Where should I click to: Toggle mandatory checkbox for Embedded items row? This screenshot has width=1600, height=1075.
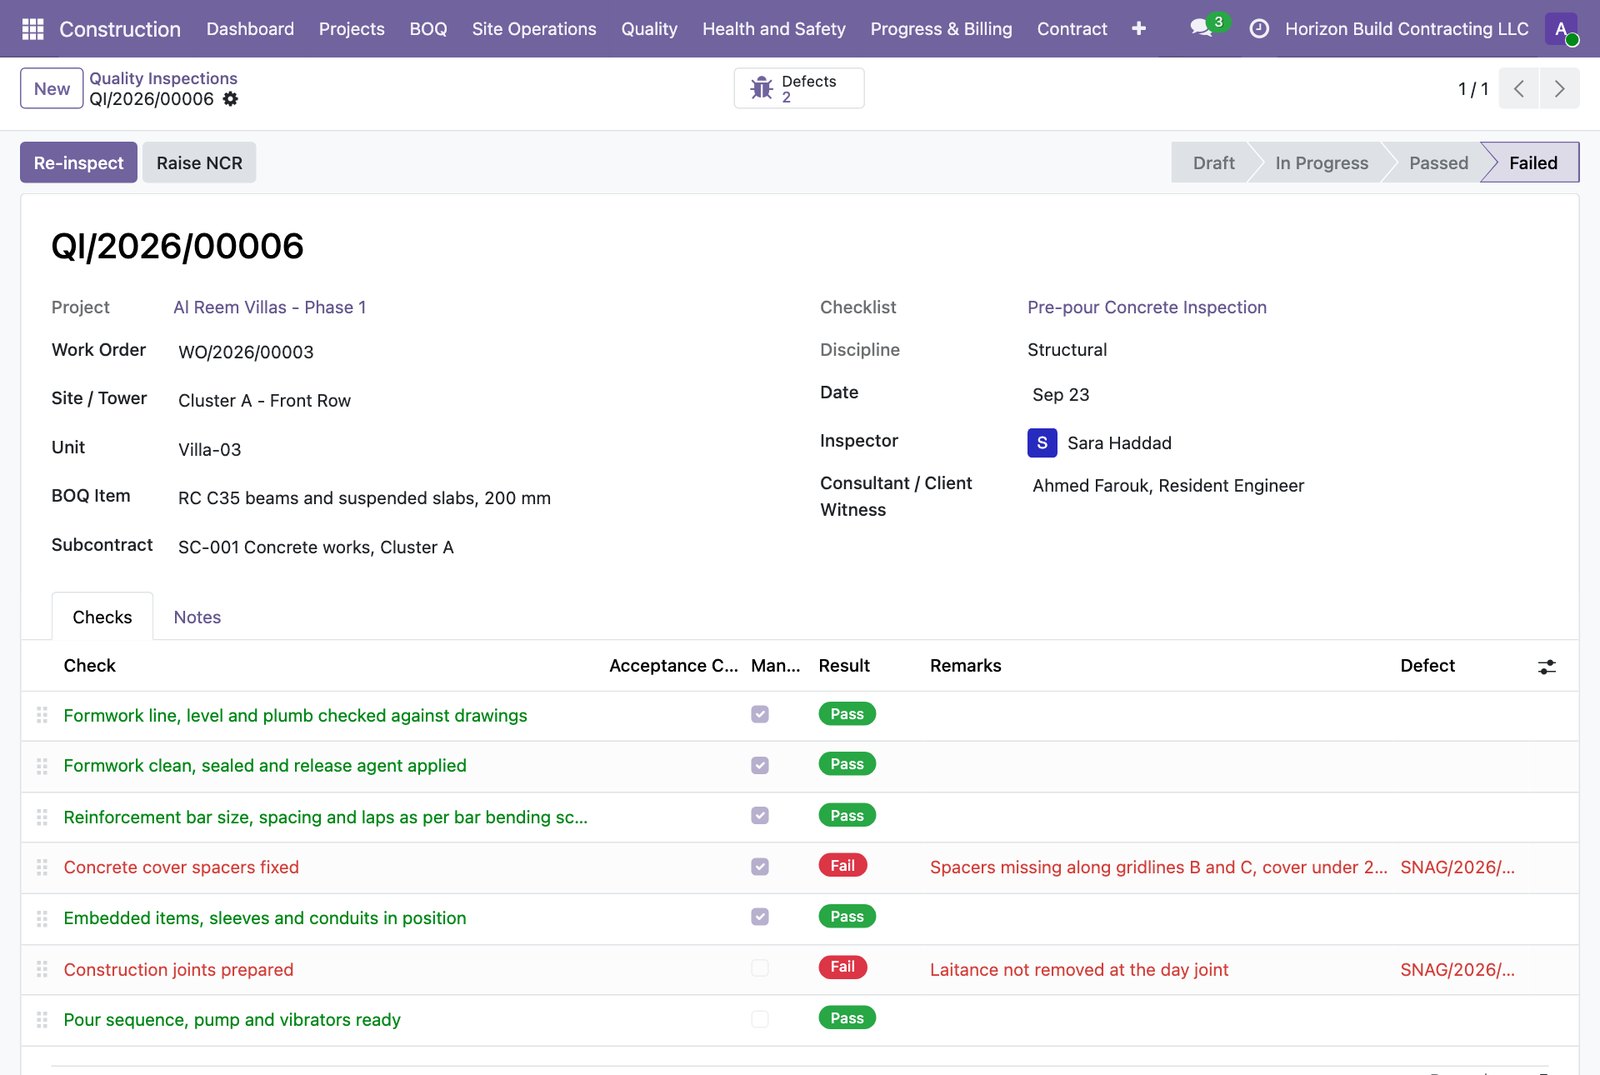[x=760, y=917]
